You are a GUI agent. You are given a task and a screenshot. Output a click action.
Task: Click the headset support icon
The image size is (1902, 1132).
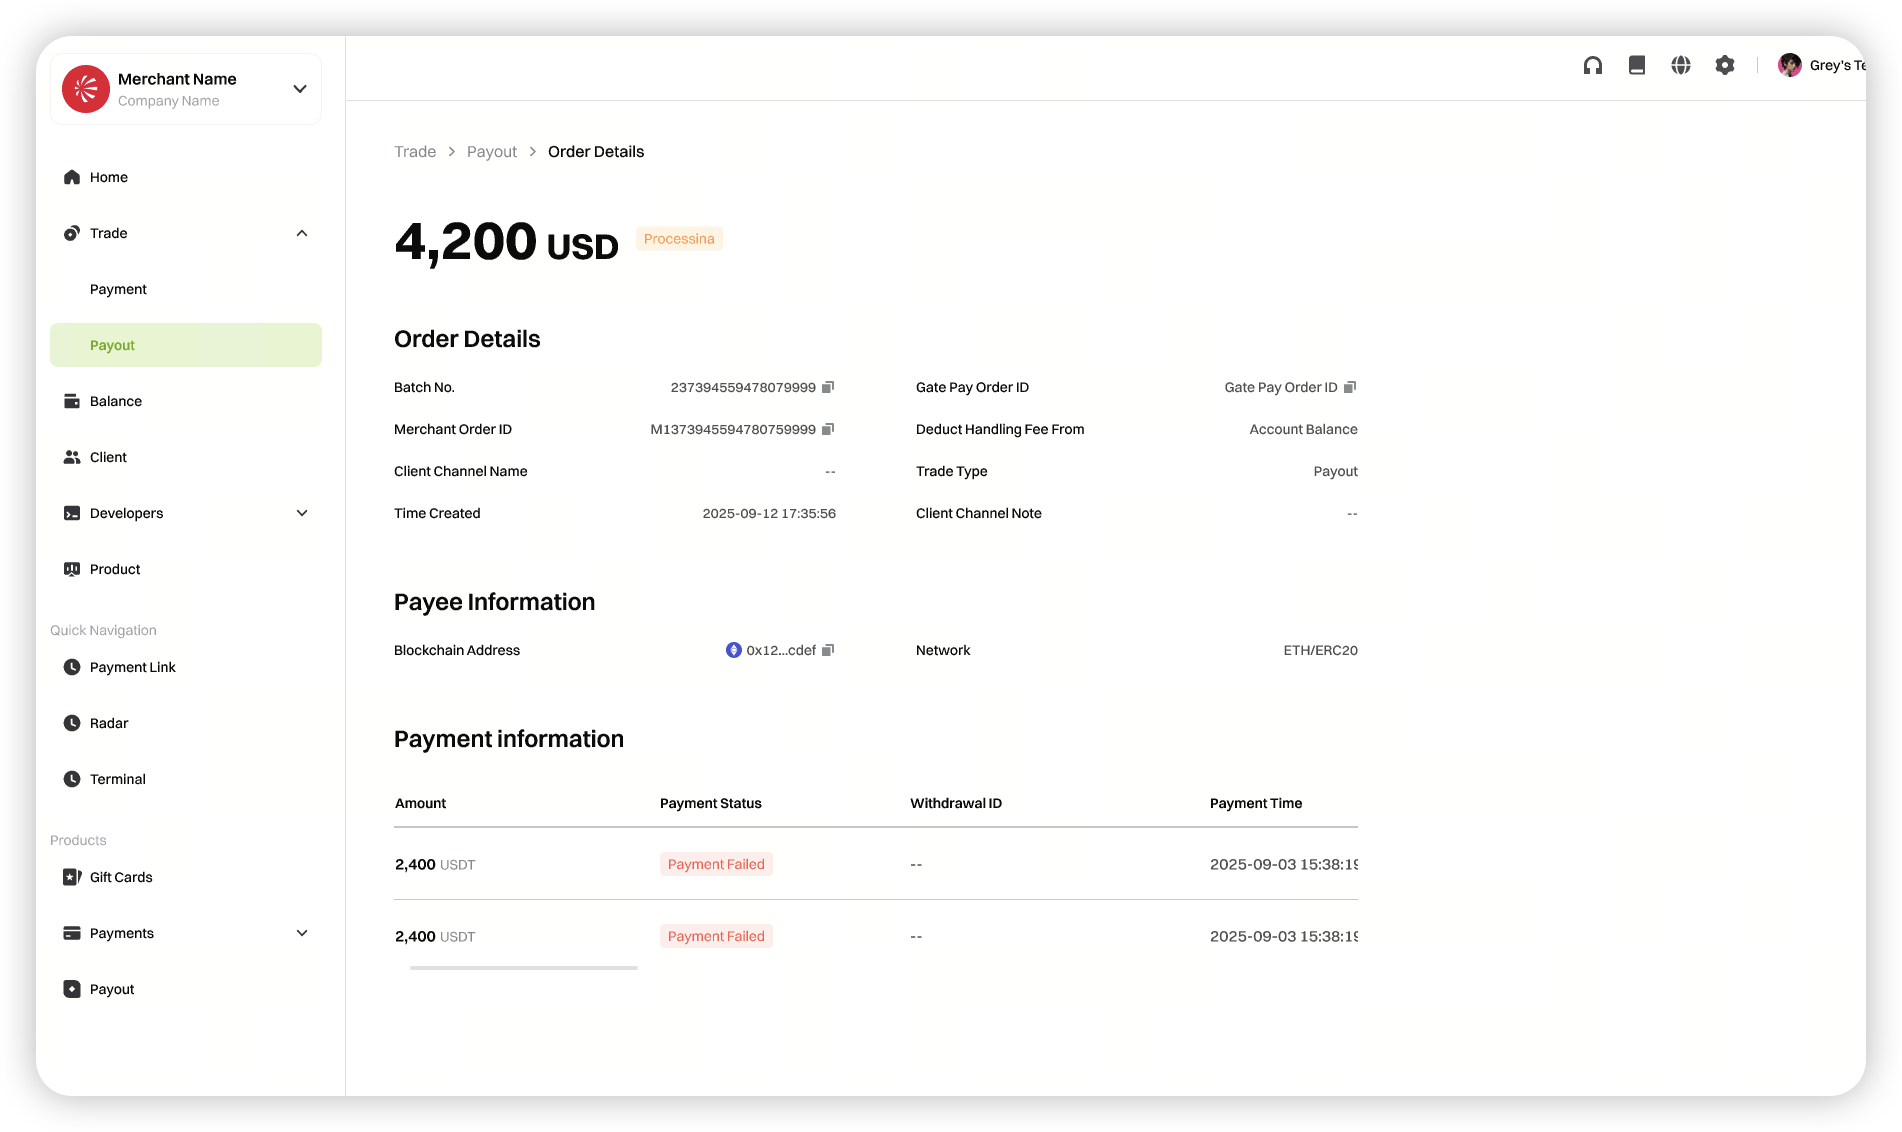coord(1593,65)
